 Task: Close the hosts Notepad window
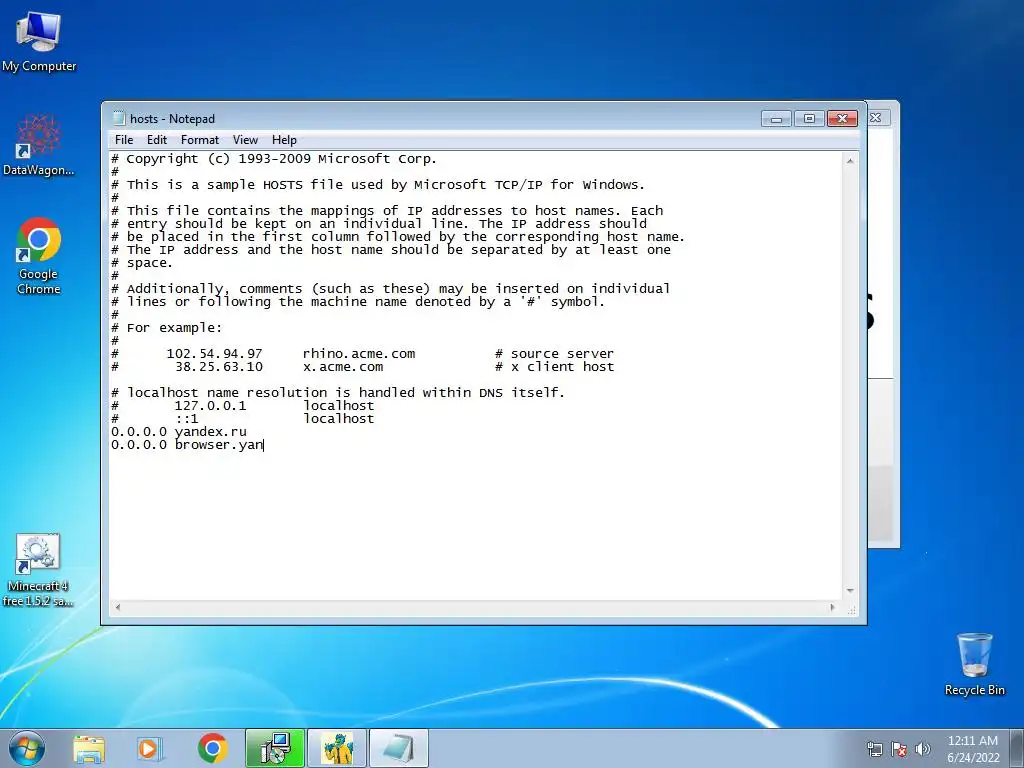(x=842, y=118)
